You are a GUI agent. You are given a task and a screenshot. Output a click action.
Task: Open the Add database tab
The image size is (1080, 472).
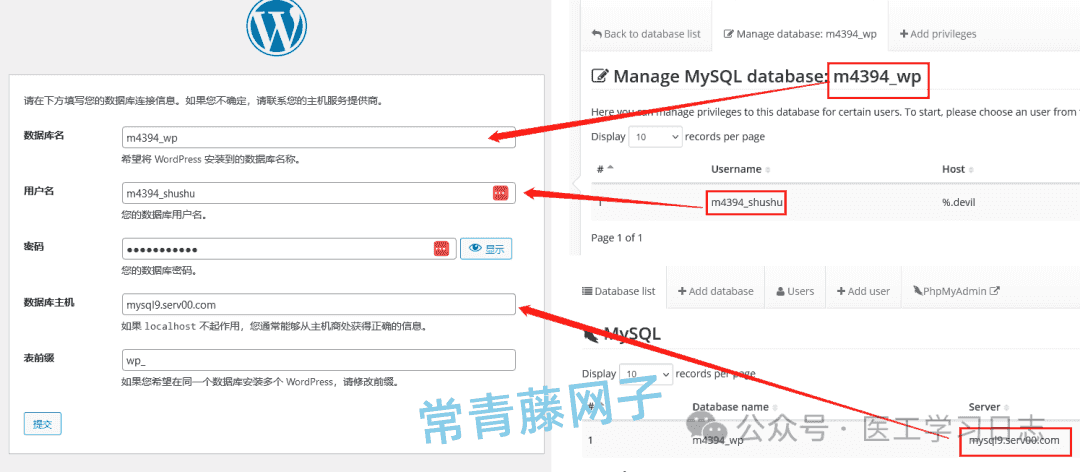click(716, 291)
